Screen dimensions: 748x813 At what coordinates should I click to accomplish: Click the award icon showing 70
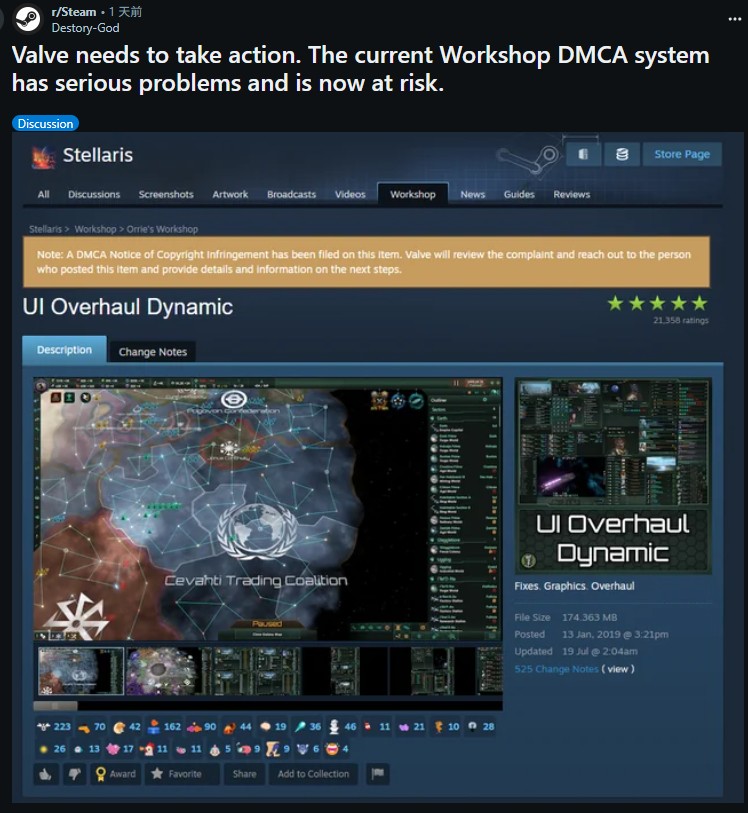click(x=83, y=727)
